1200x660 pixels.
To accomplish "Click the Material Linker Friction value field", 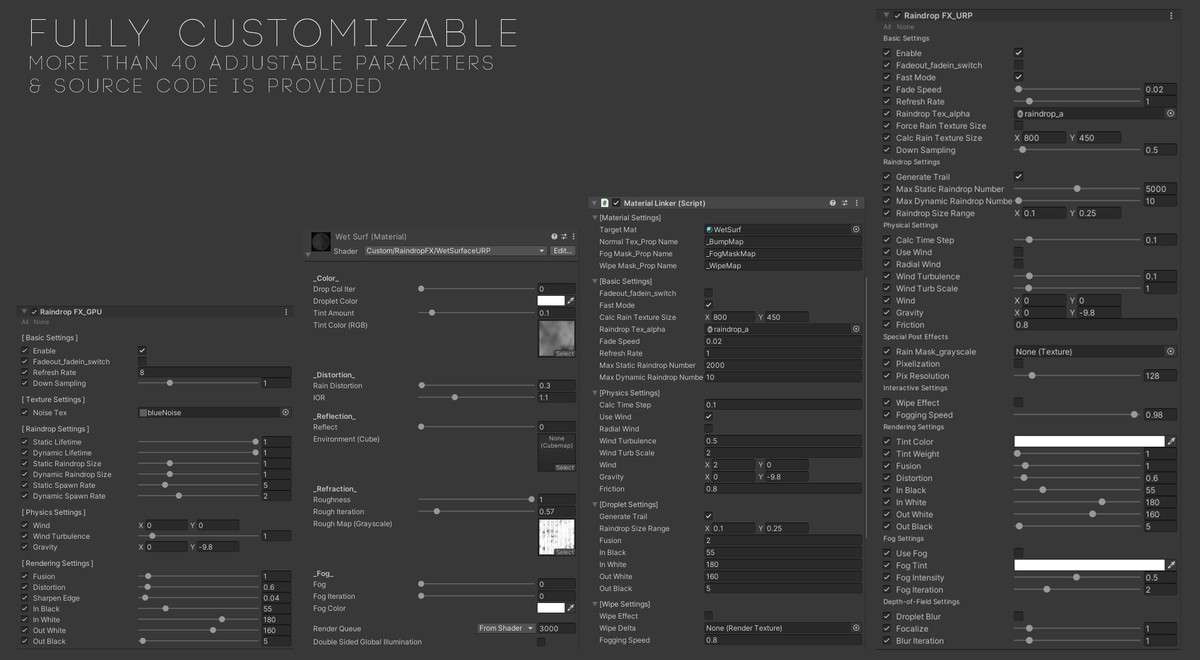I will pos(783,489).
